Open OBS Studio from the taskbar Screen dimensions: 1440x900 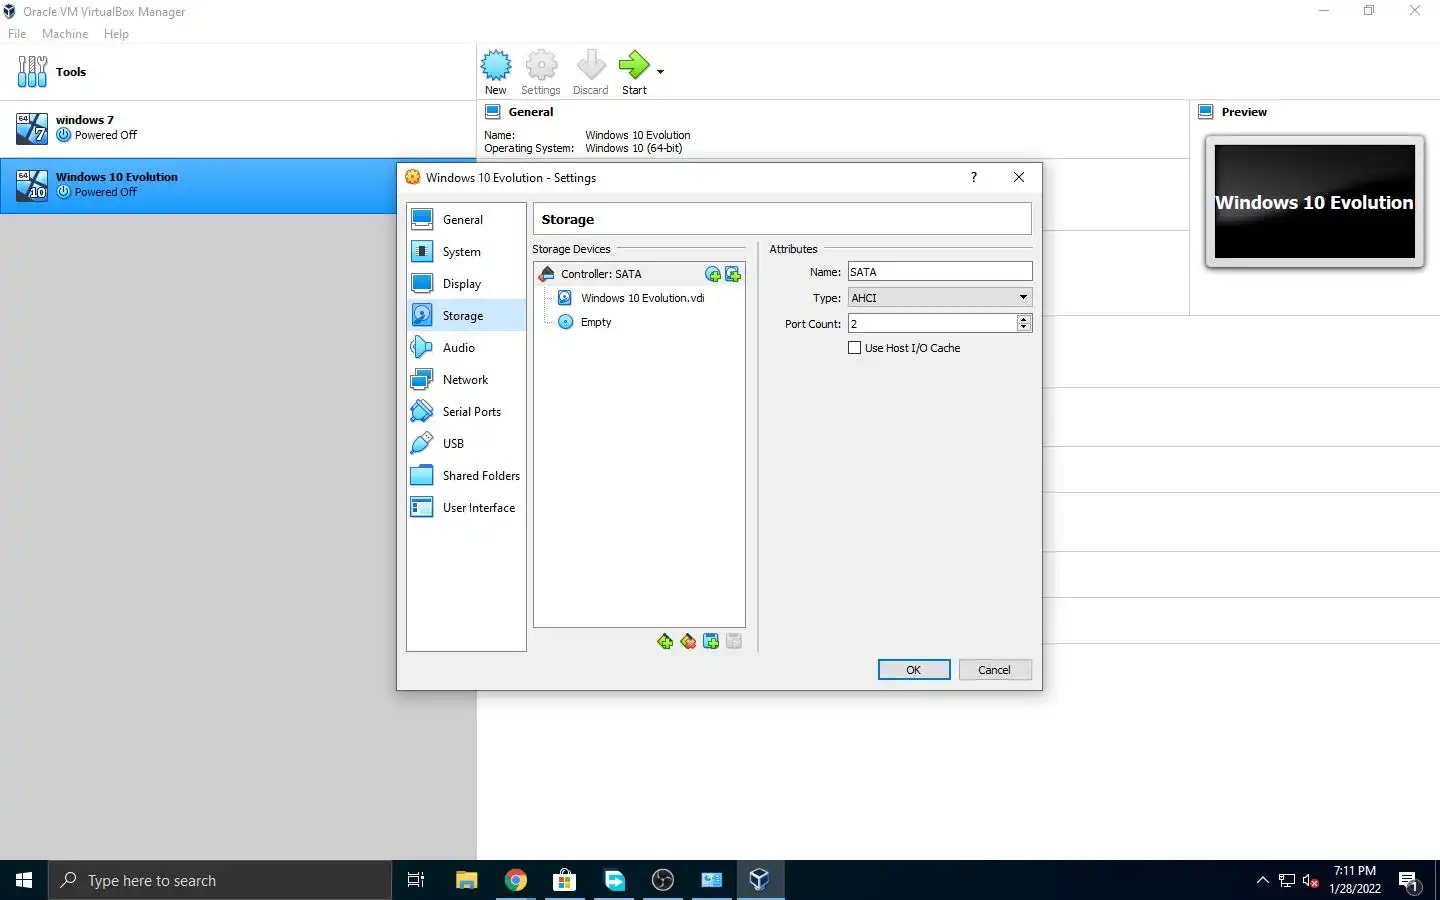(663, 880)
